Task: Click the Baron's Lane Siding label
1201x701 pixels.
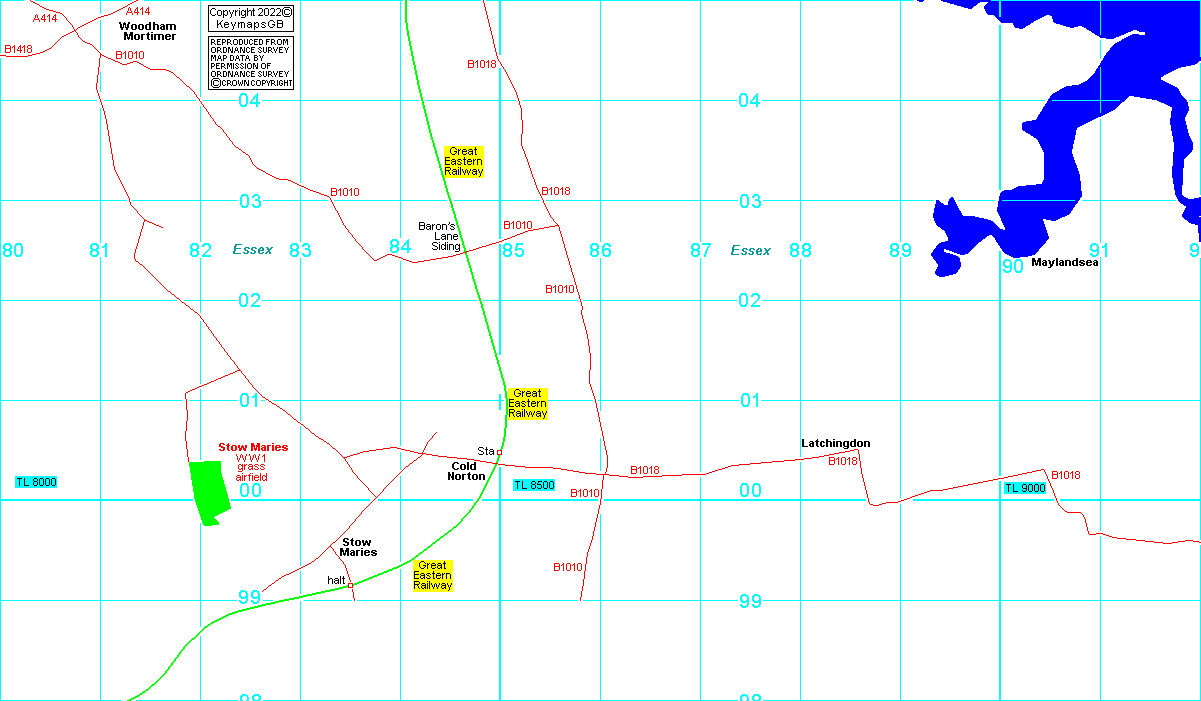Action: tap(440, 236)
